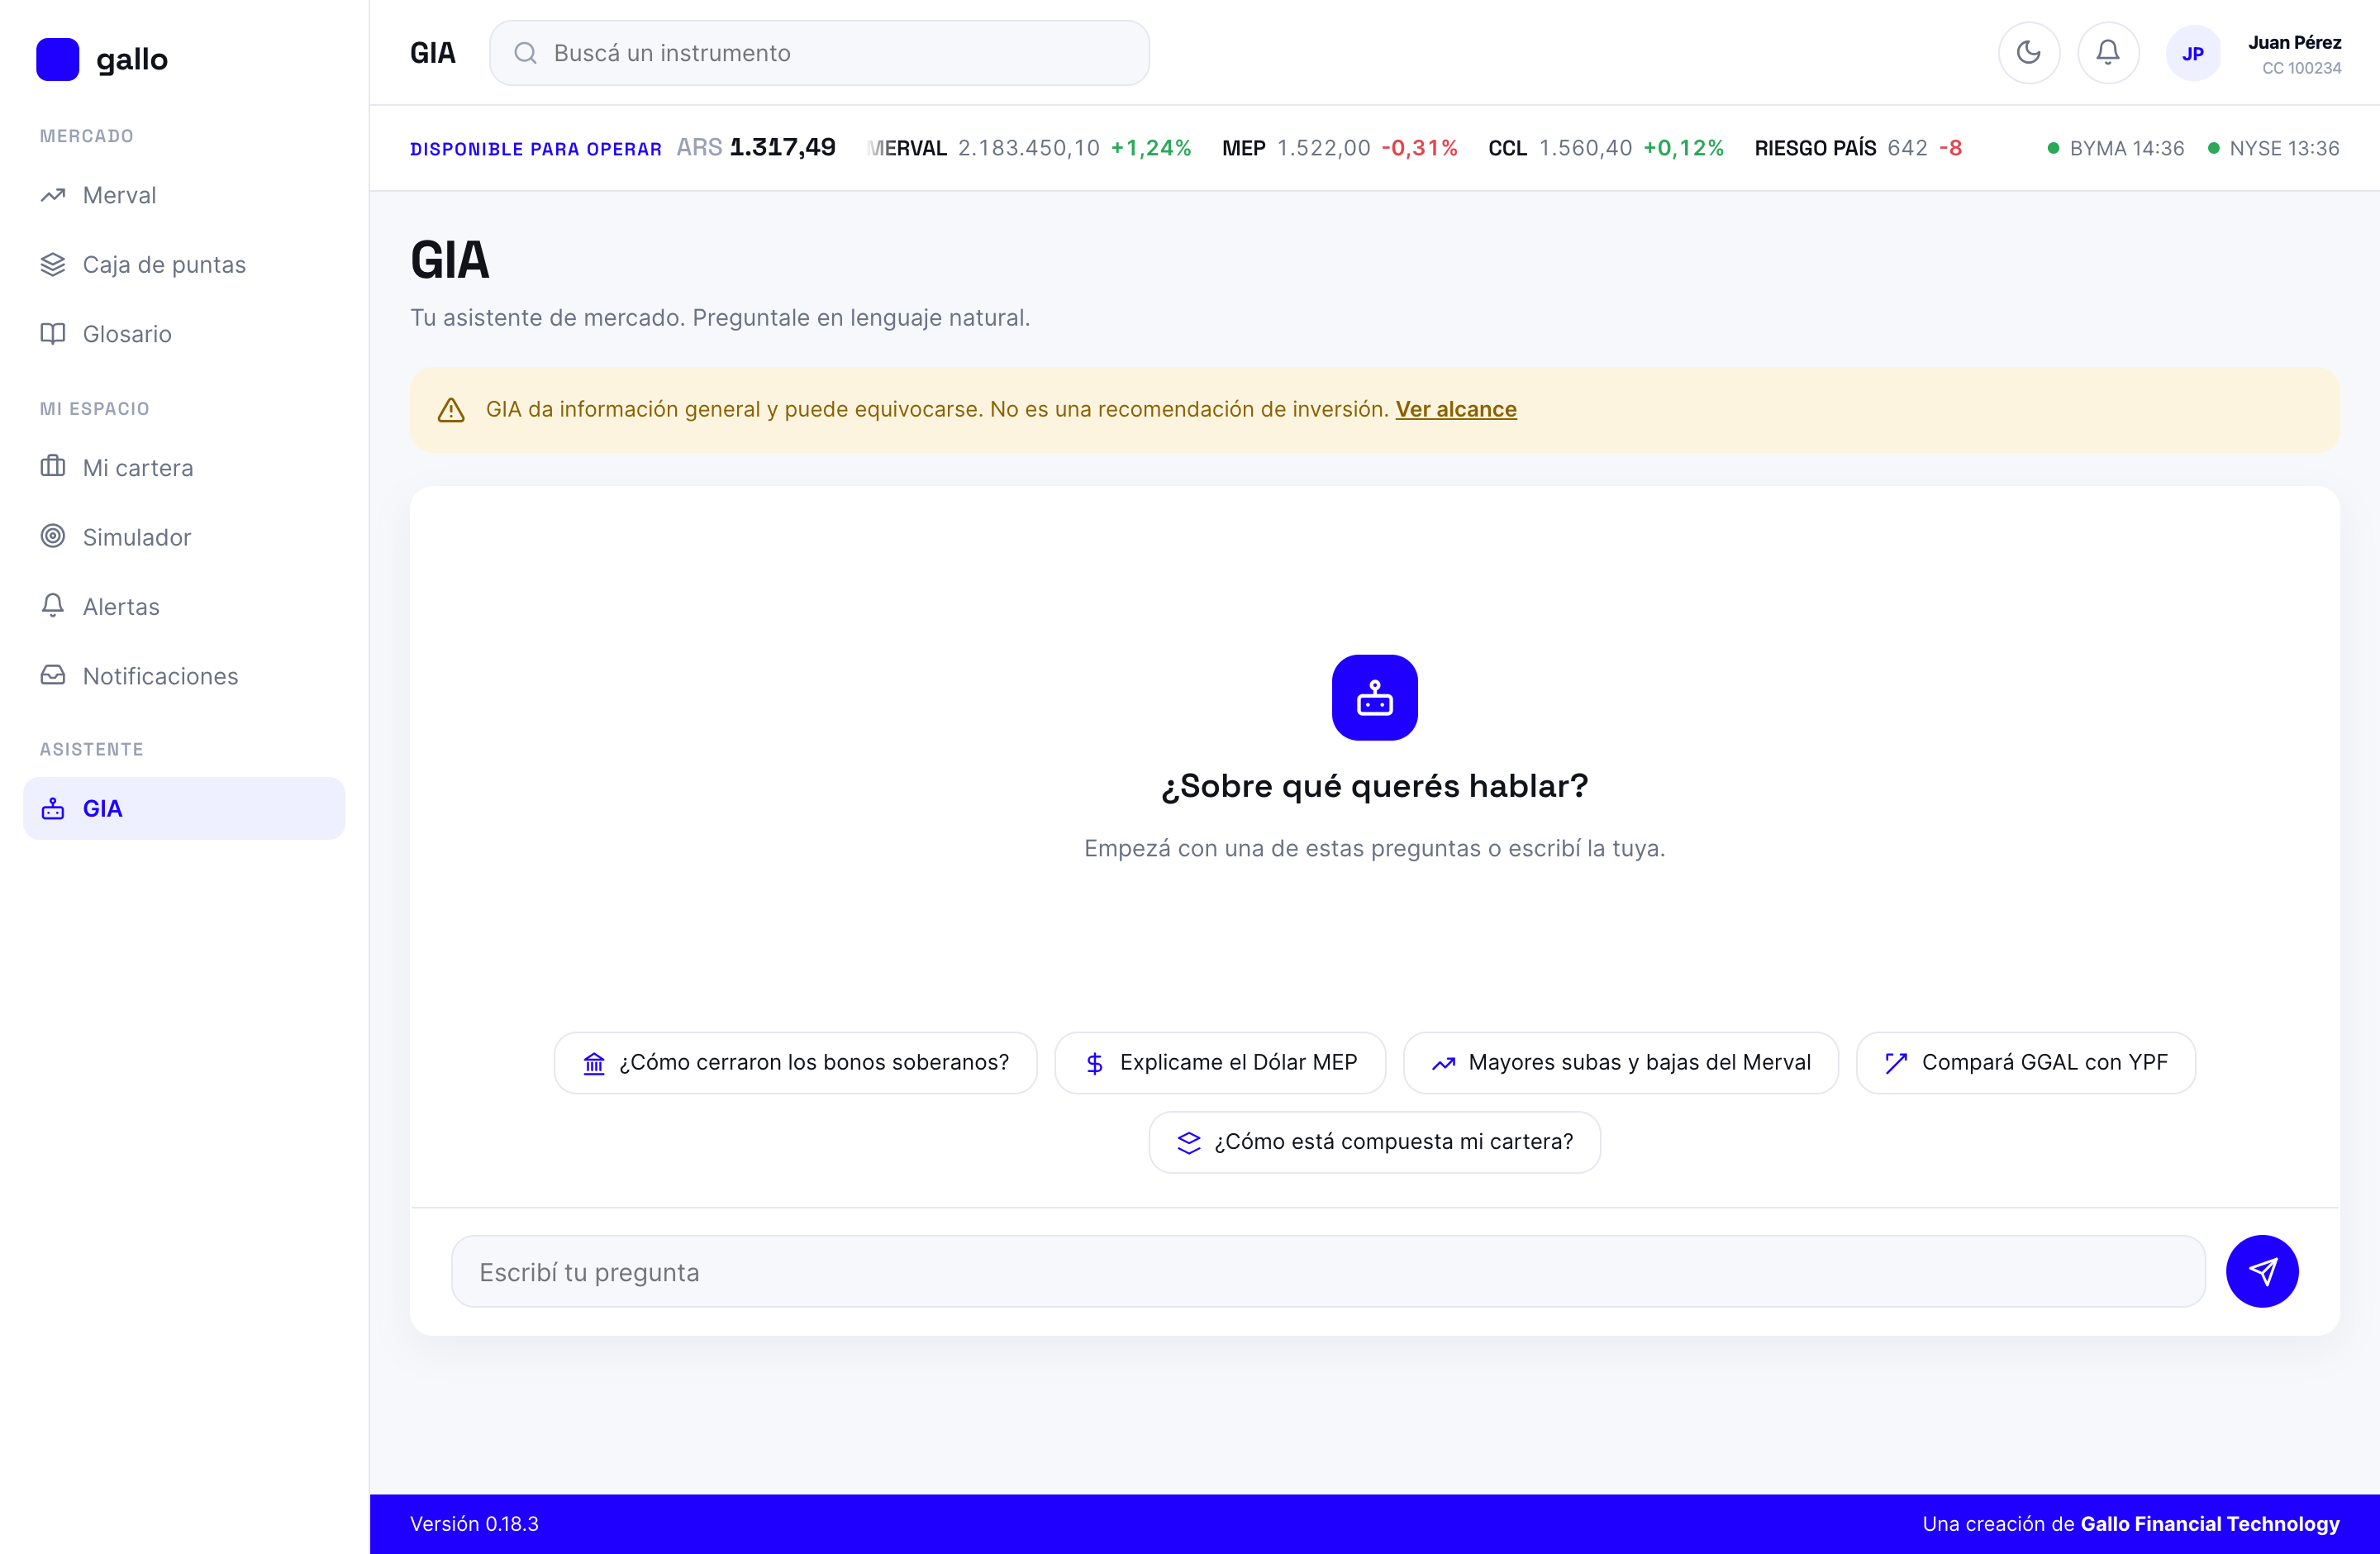Click the gallo logo square
The height and width of the screenshot is (1554, 2380).
coord(57,59)
